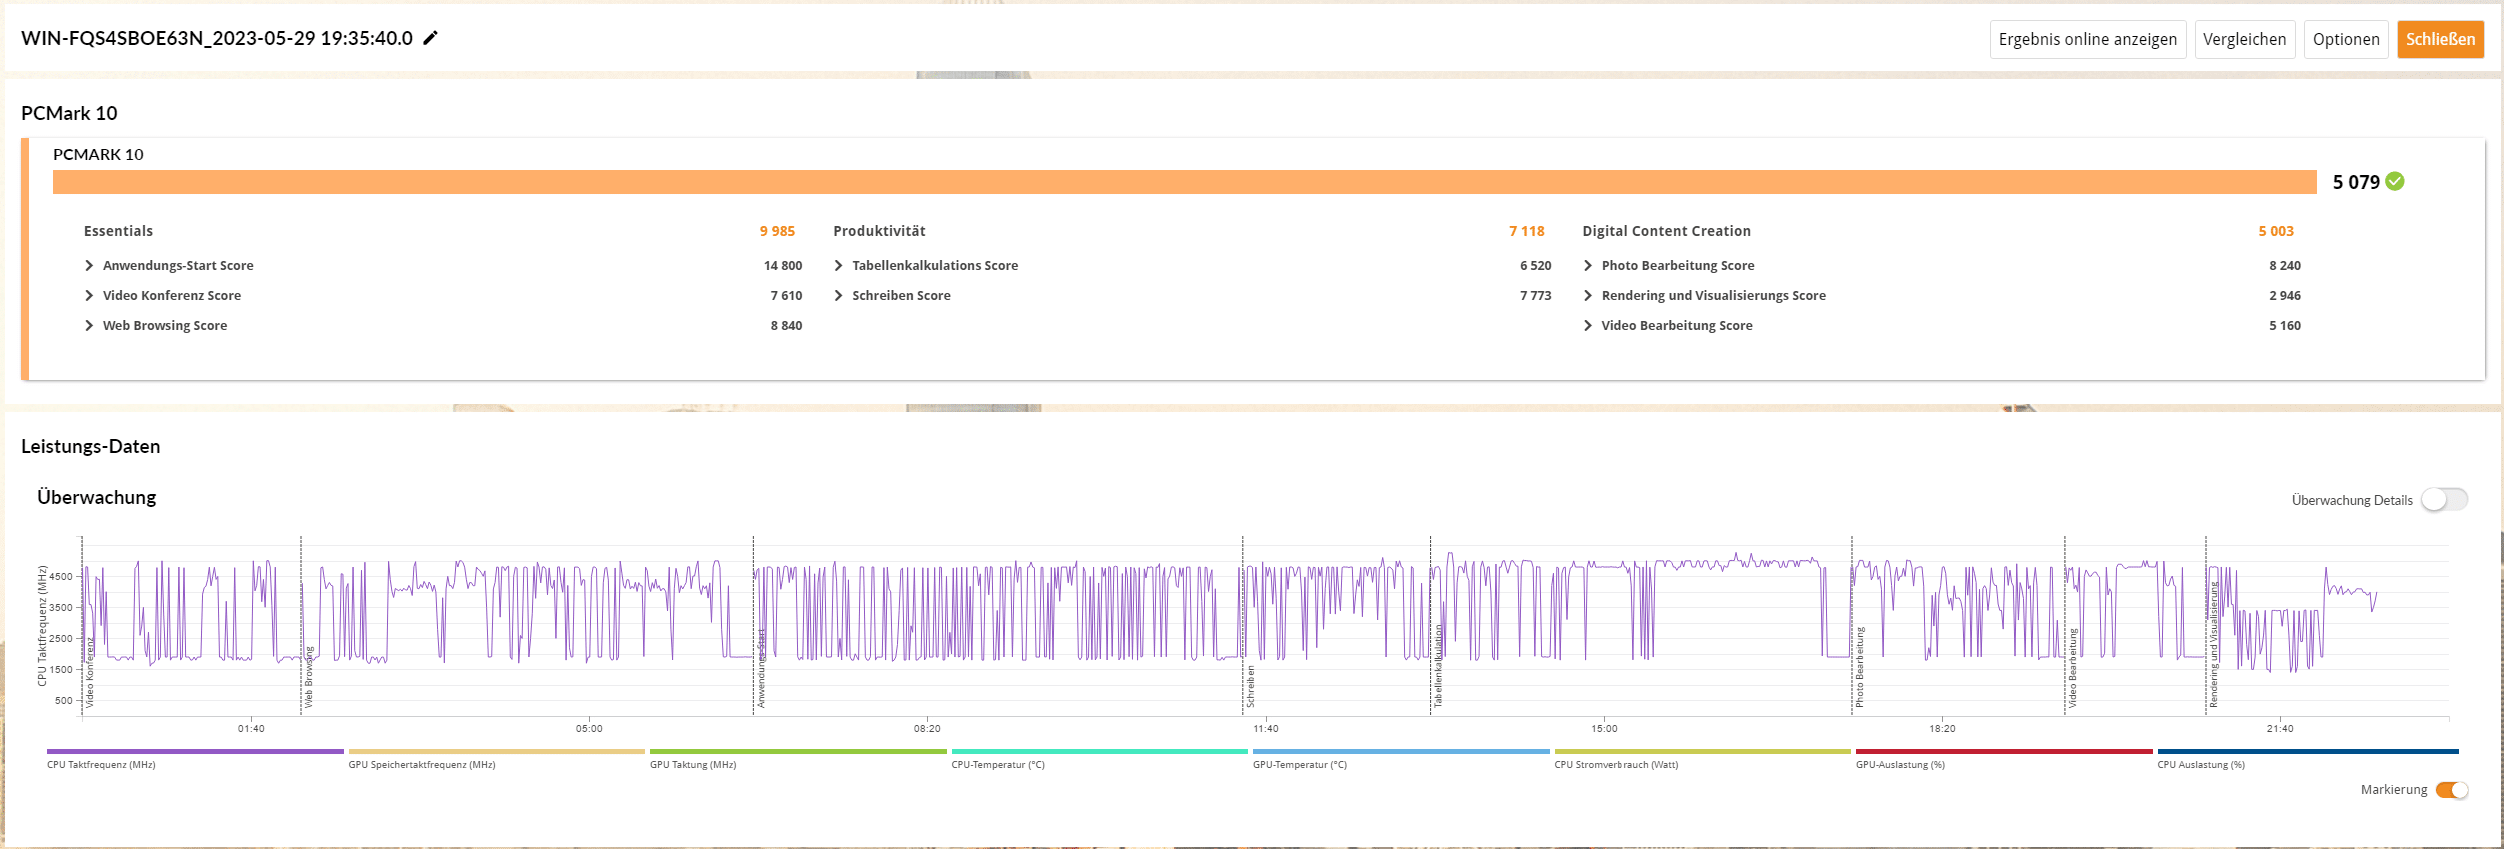
Task: Click the Photo Bearbeitung marker in chart
Action: tap(1859, 667)
